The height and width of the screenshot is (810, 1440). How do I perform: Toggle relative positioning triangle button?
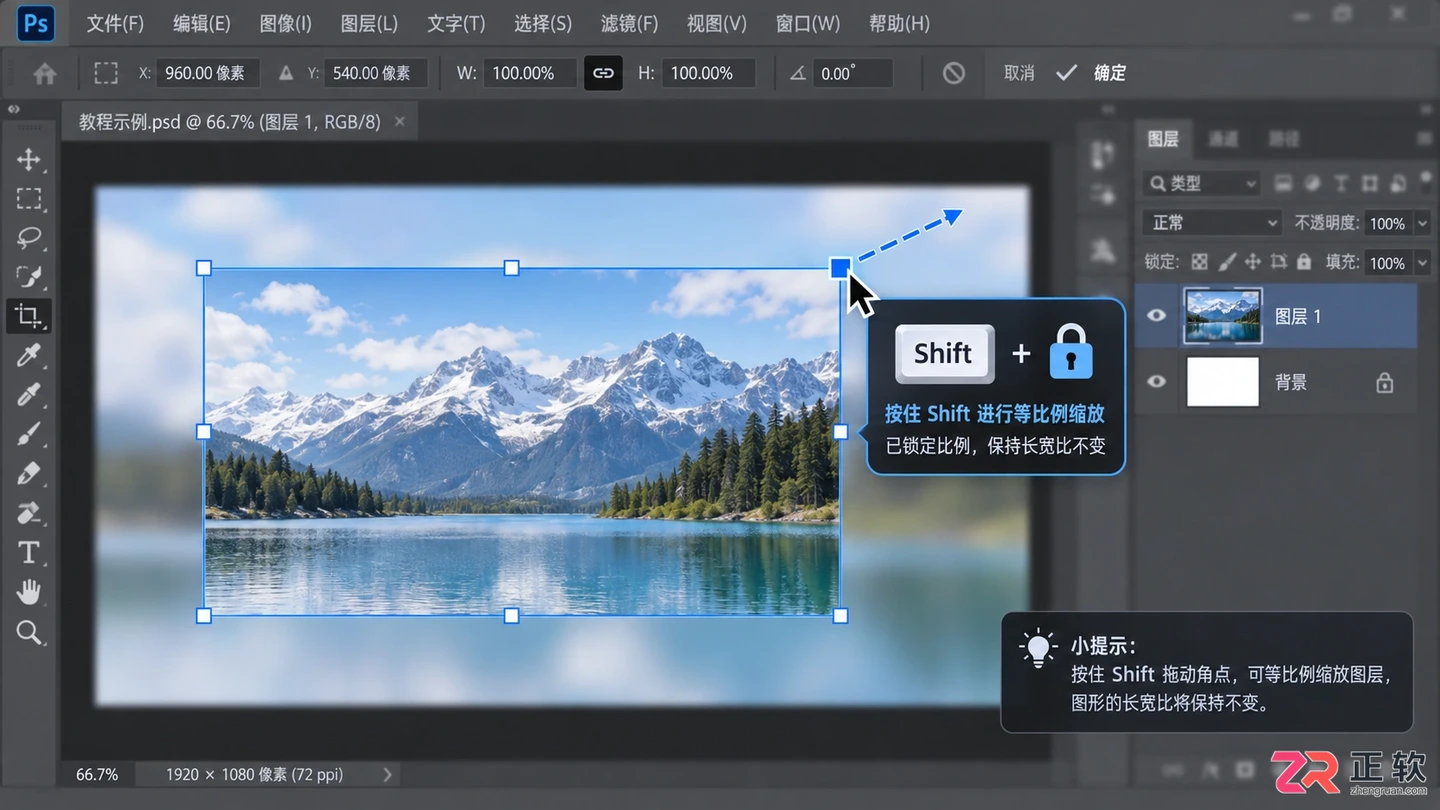(x=286, y=73)
